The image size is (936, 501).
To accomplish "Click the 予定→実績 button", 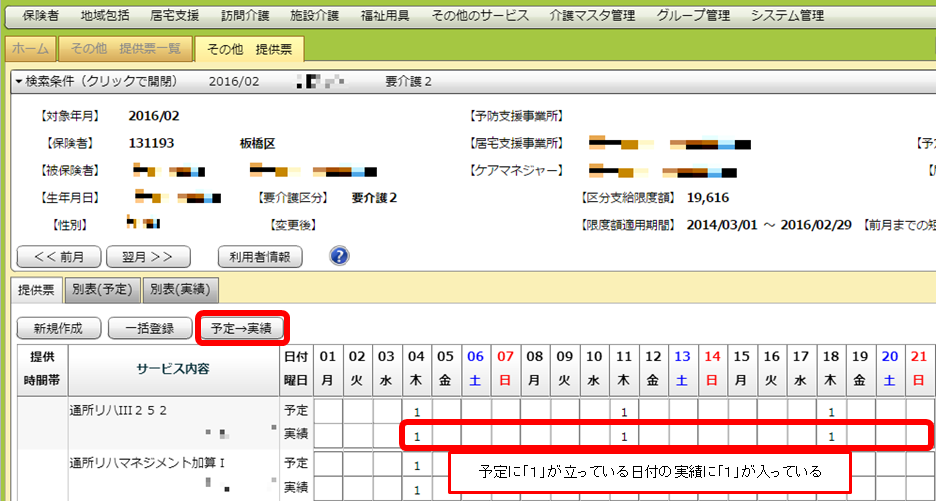I will pos(244,327).
